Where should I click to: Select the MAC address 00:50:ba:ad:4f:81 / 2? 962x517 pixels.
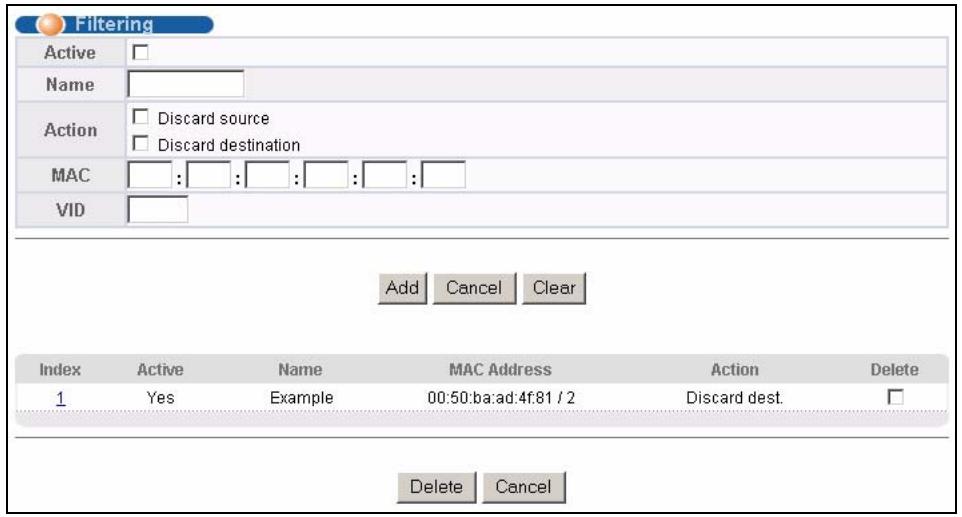(x=501, y=398)
